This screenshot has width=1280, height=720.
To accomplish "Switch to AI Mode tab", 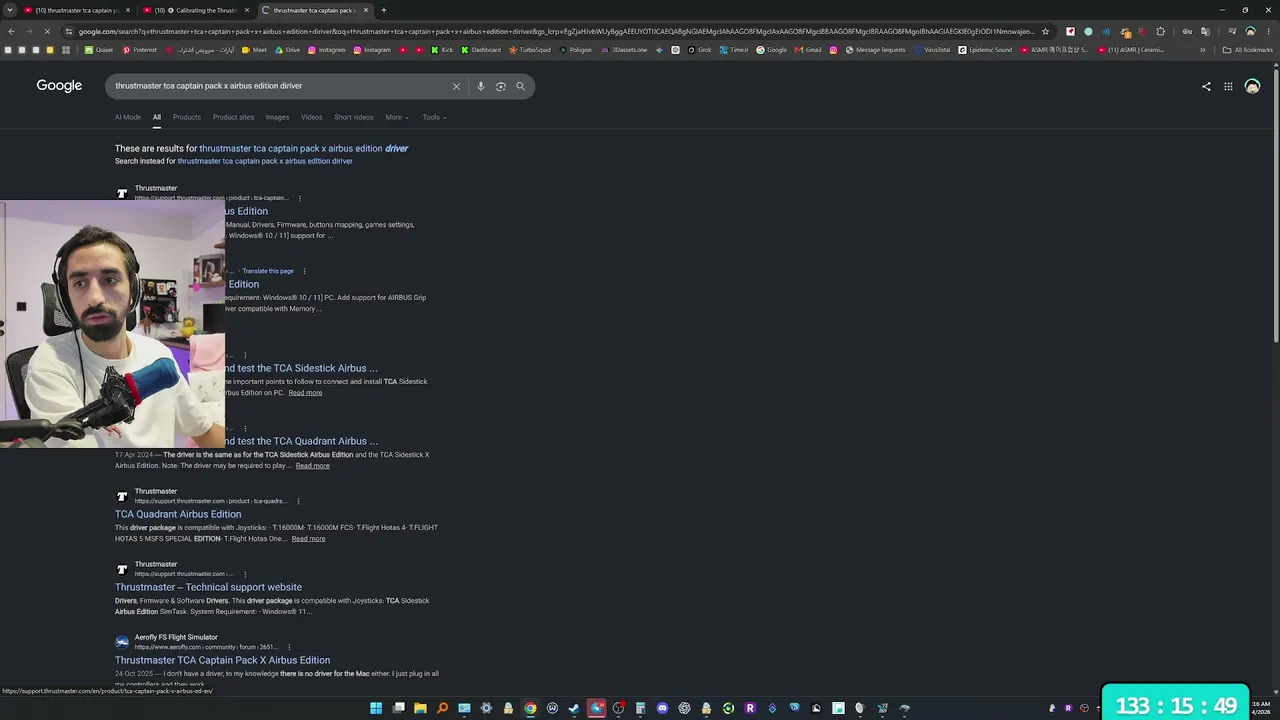I will (128, 117).
